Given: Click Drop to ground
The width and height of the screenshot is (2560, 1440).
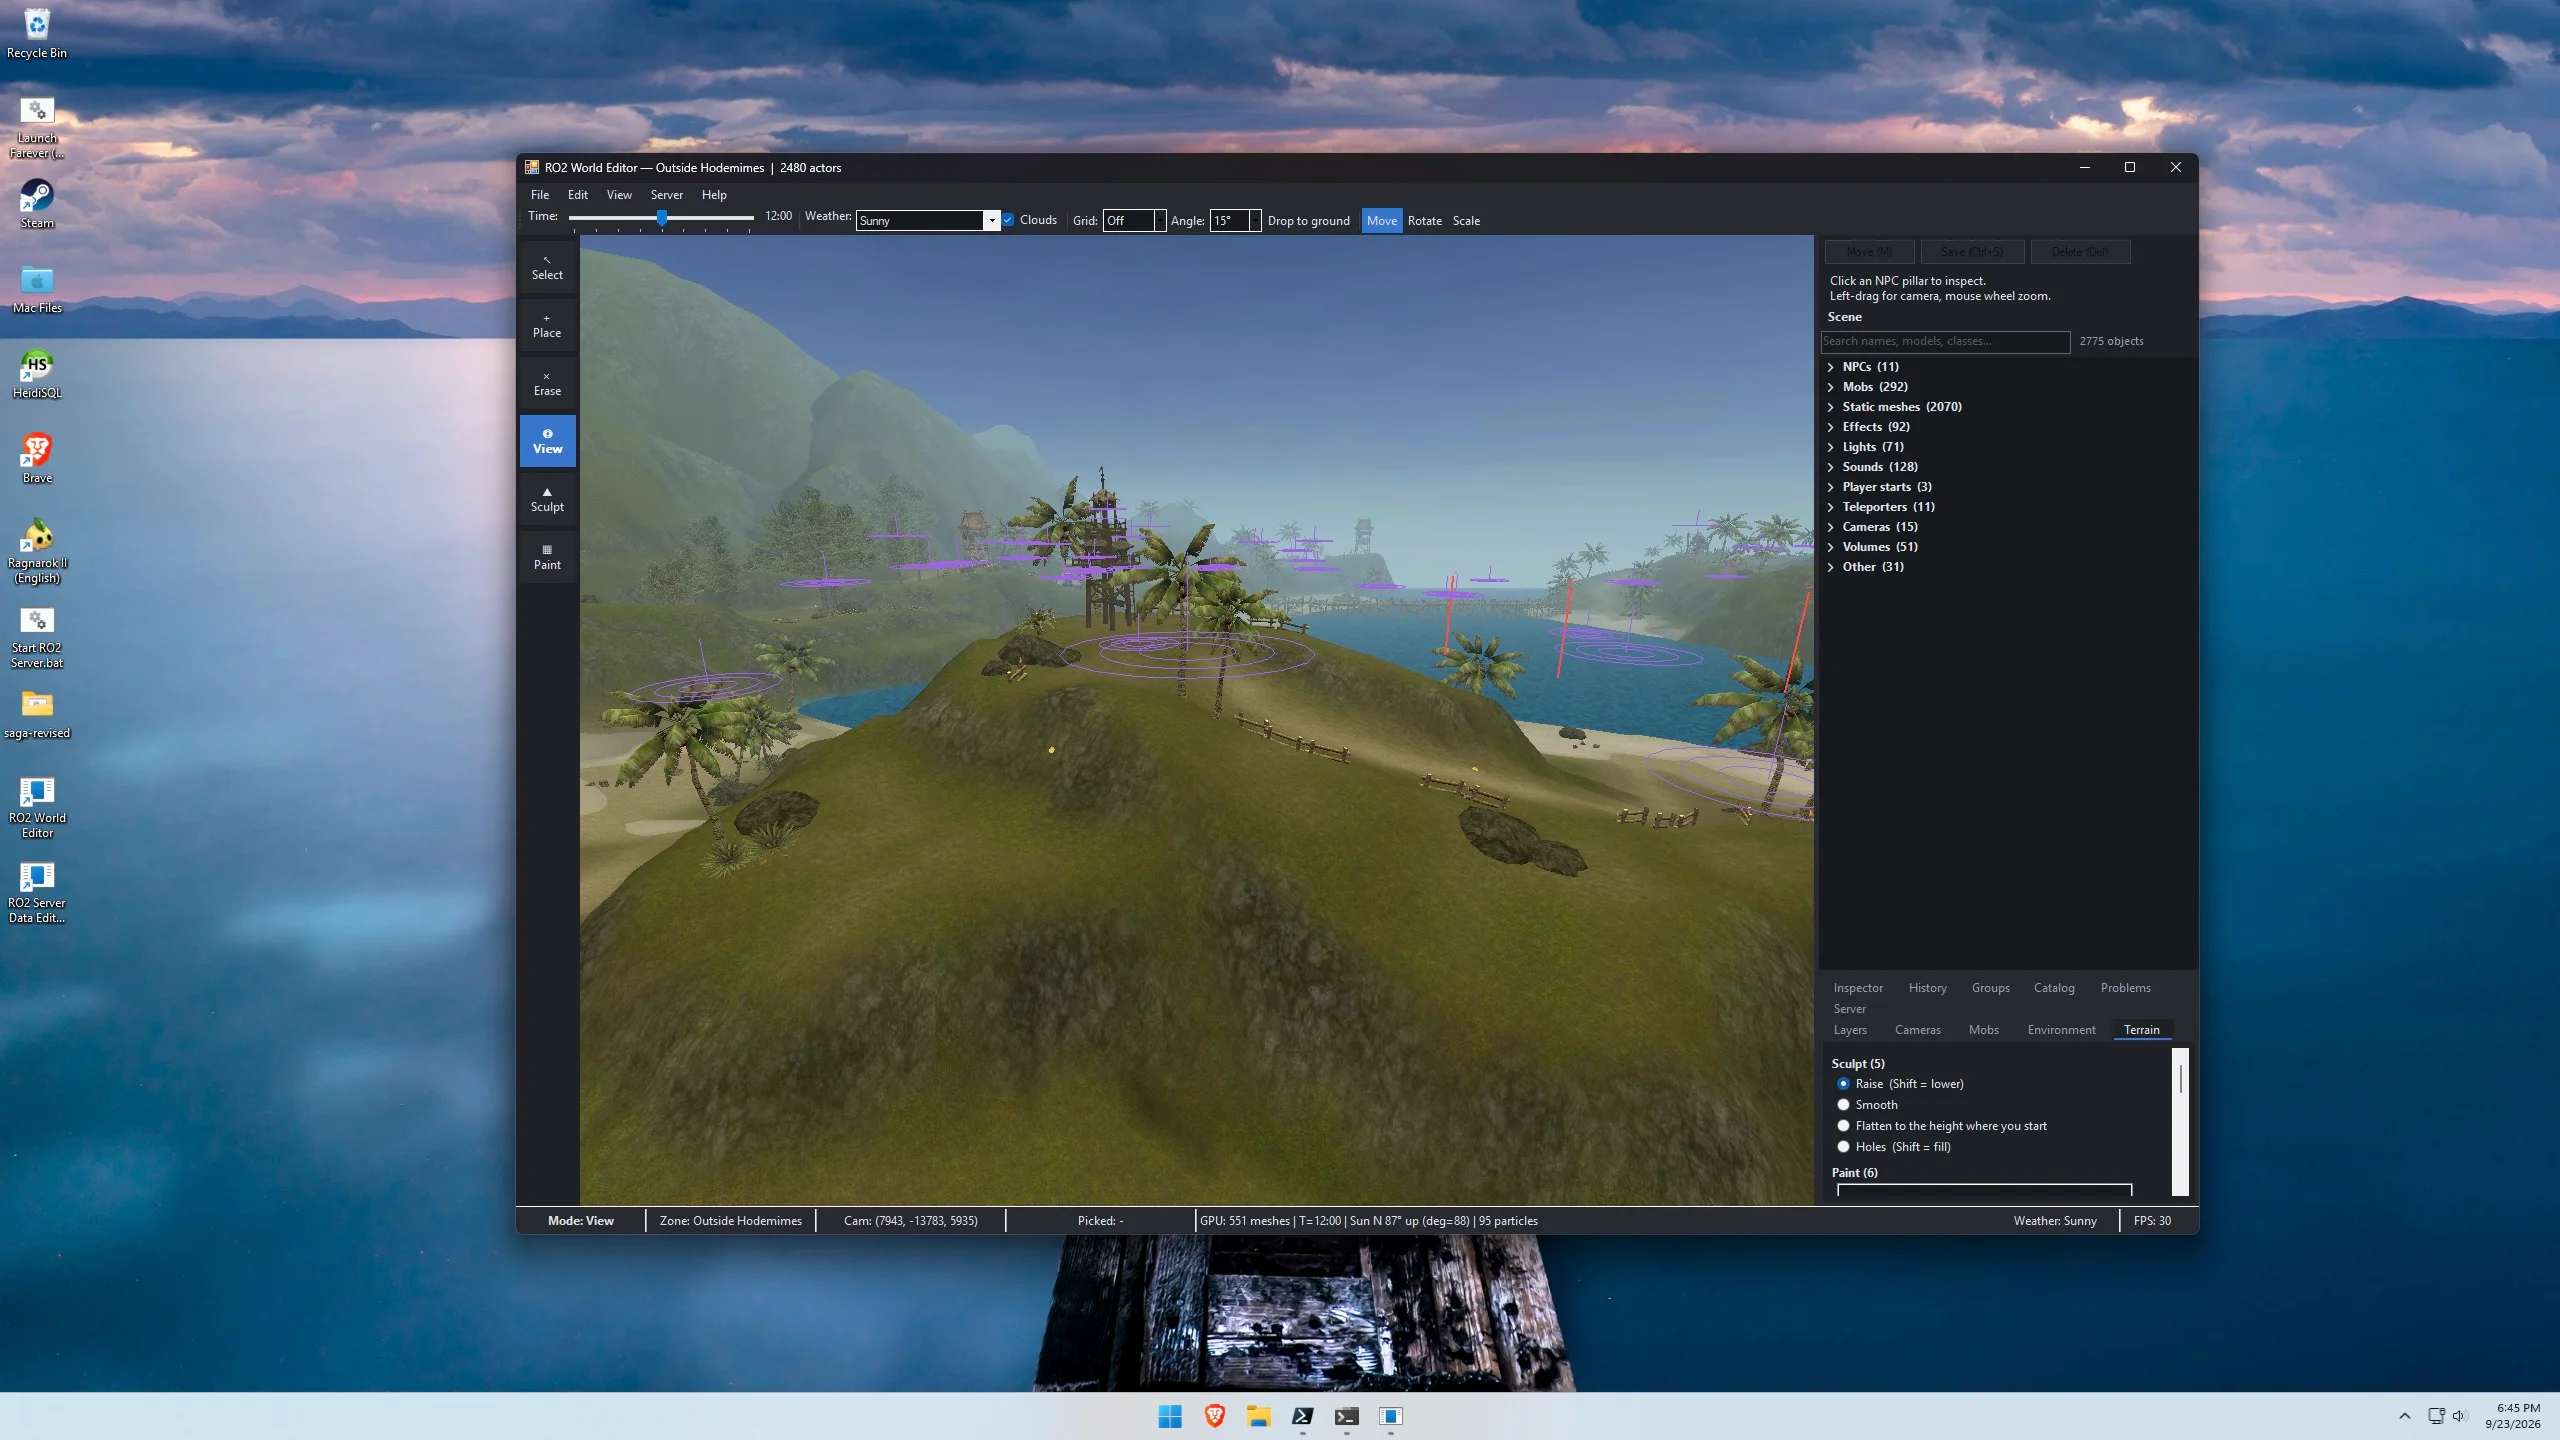Looking at the screenshot, I should [1308, 221].
